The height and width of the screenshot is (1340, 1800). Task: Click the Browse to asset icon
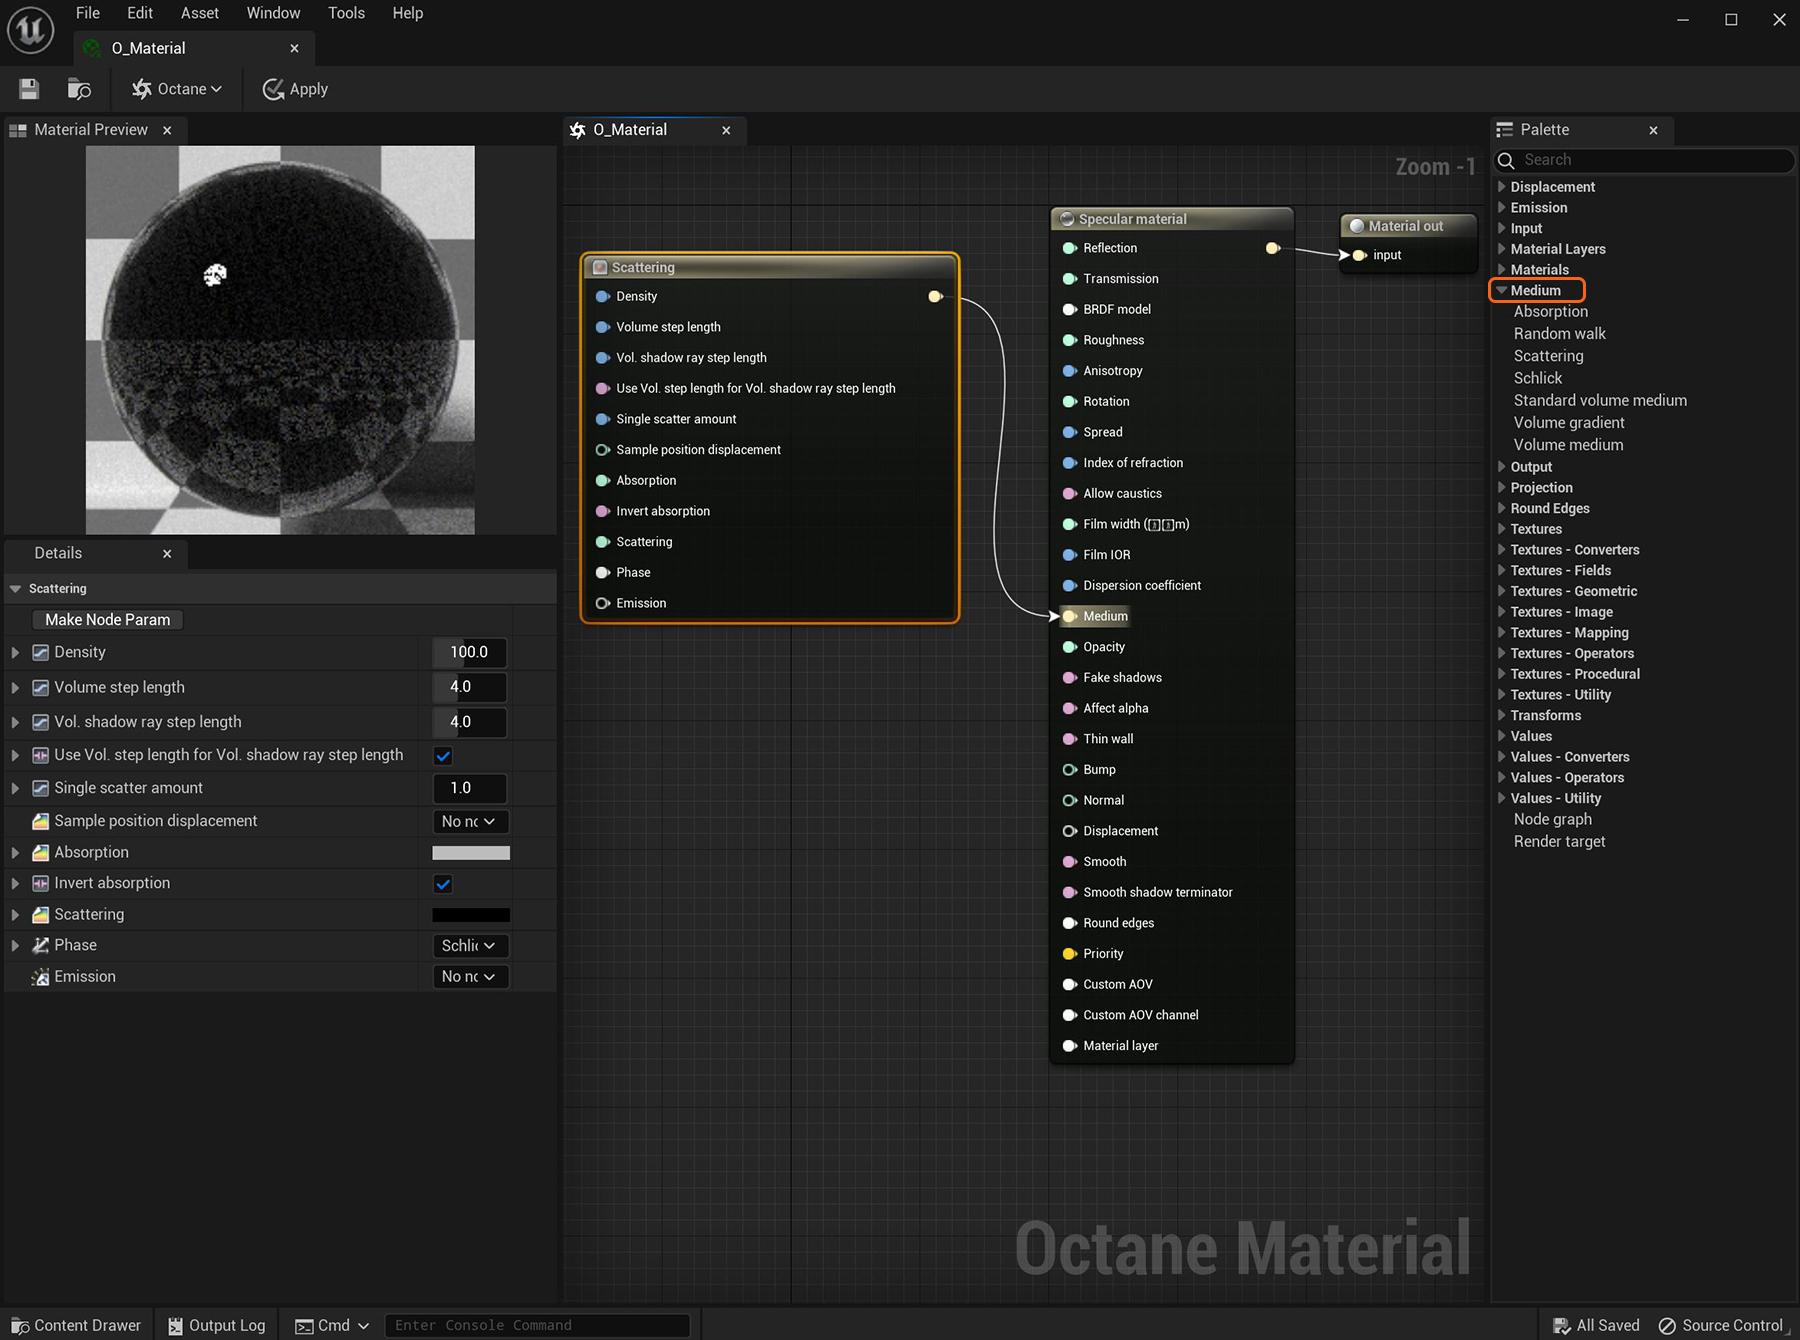[x=79, y=89]
